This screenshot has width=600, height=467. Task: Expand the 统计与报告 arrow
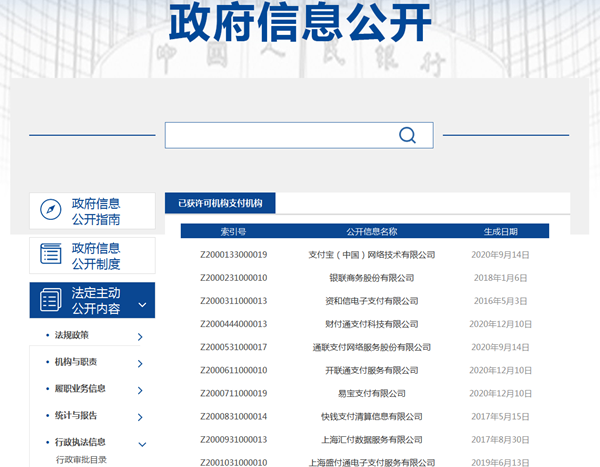(x=140, y=417)
